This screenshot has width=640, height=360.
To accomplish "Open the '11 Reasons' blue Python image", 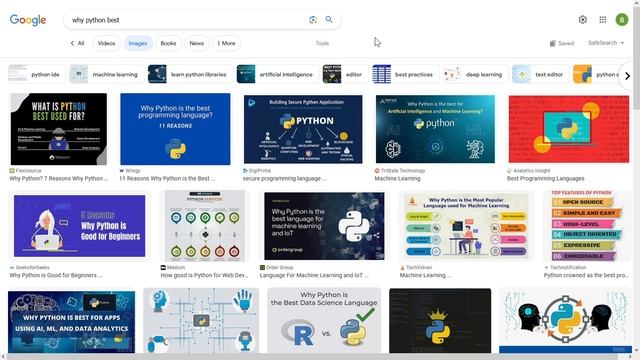I will [175, 129].
